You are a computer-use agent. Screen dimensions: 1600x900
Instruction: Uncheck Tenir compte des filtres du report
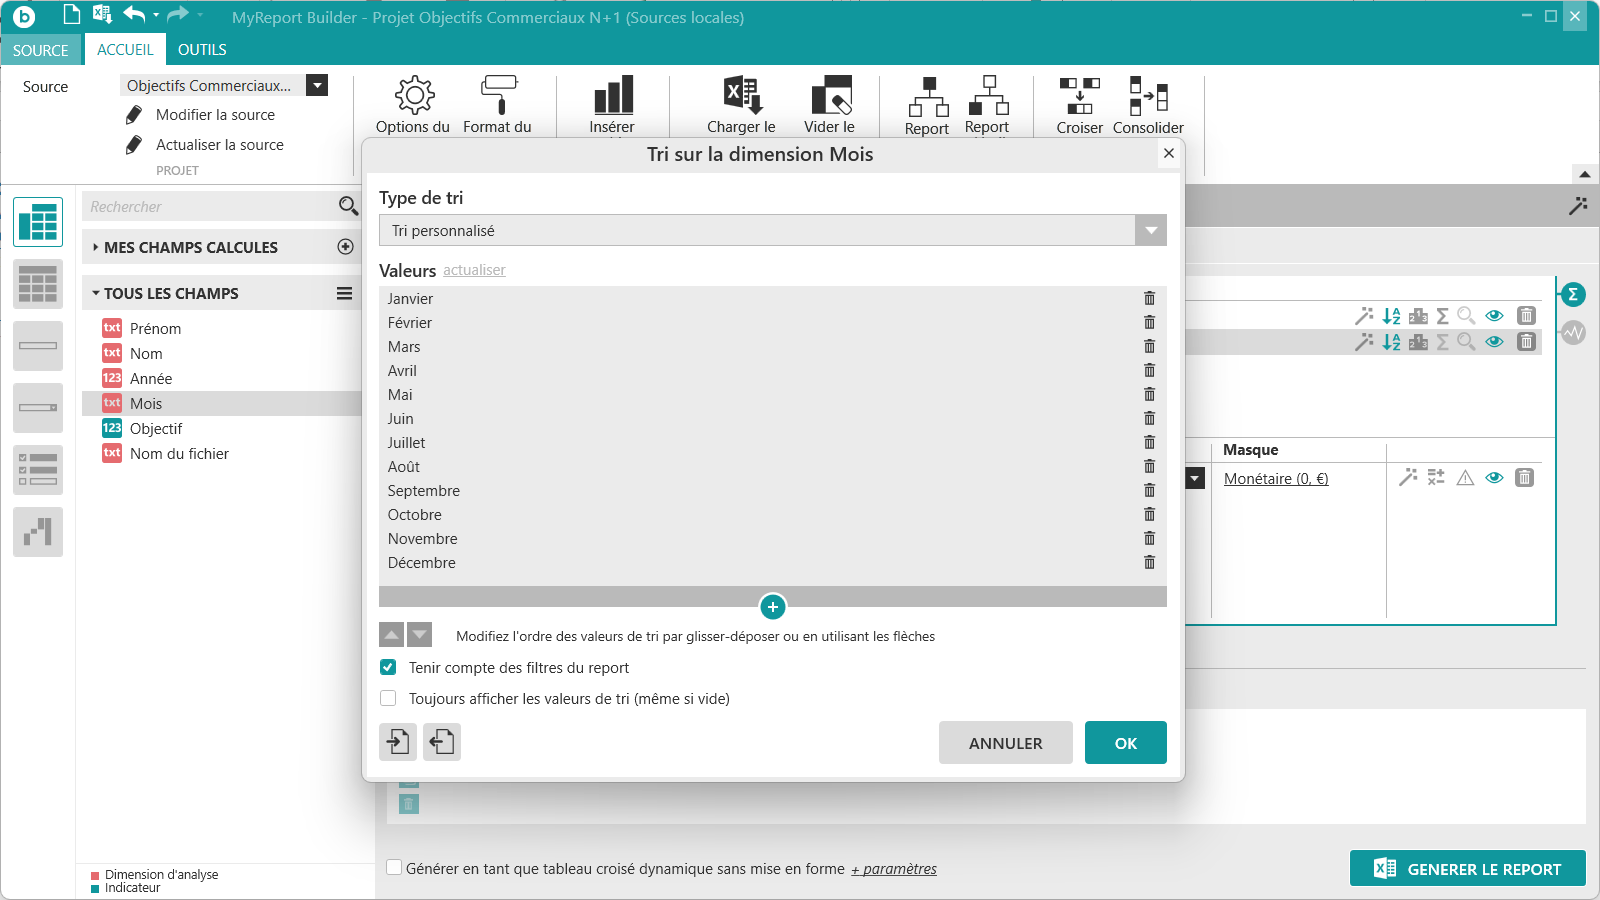388,667
